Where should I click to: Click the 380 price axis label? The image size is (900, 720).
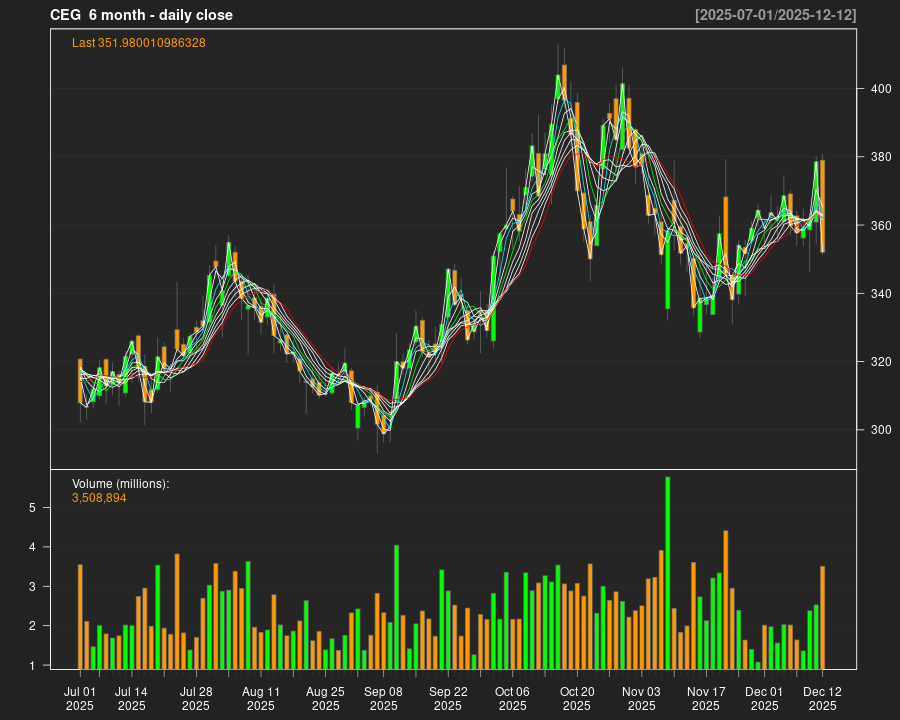879,157
